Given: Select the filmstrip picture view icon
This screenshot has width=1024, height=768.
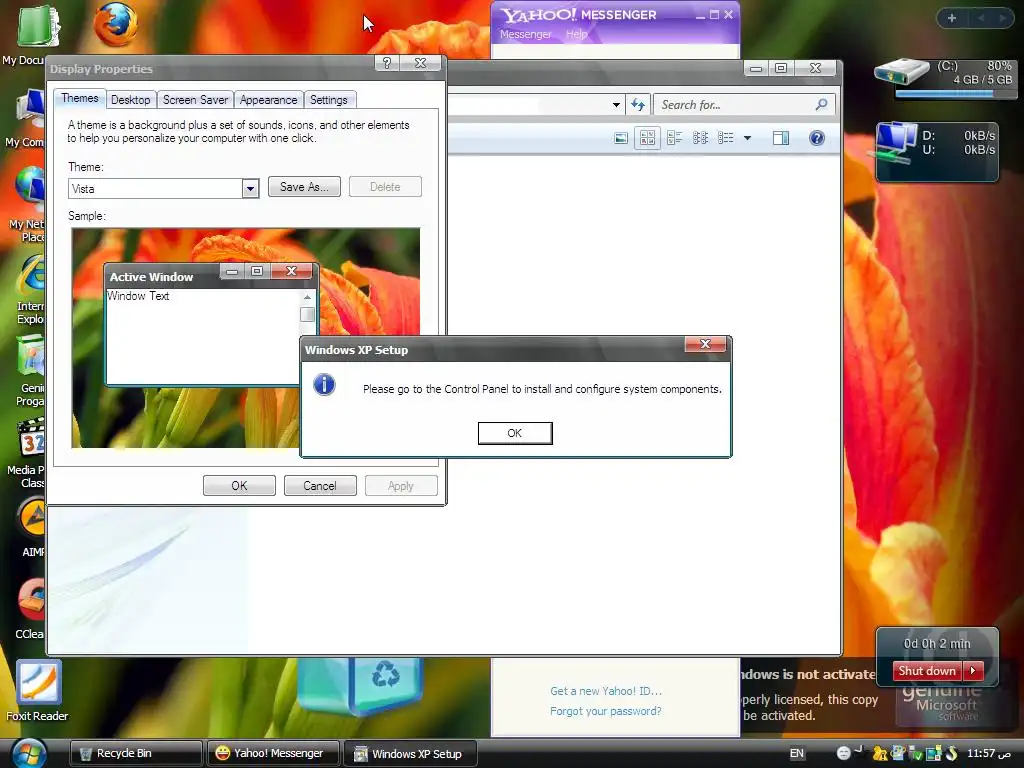Looking at the screenshot, I should pos(621,138).
